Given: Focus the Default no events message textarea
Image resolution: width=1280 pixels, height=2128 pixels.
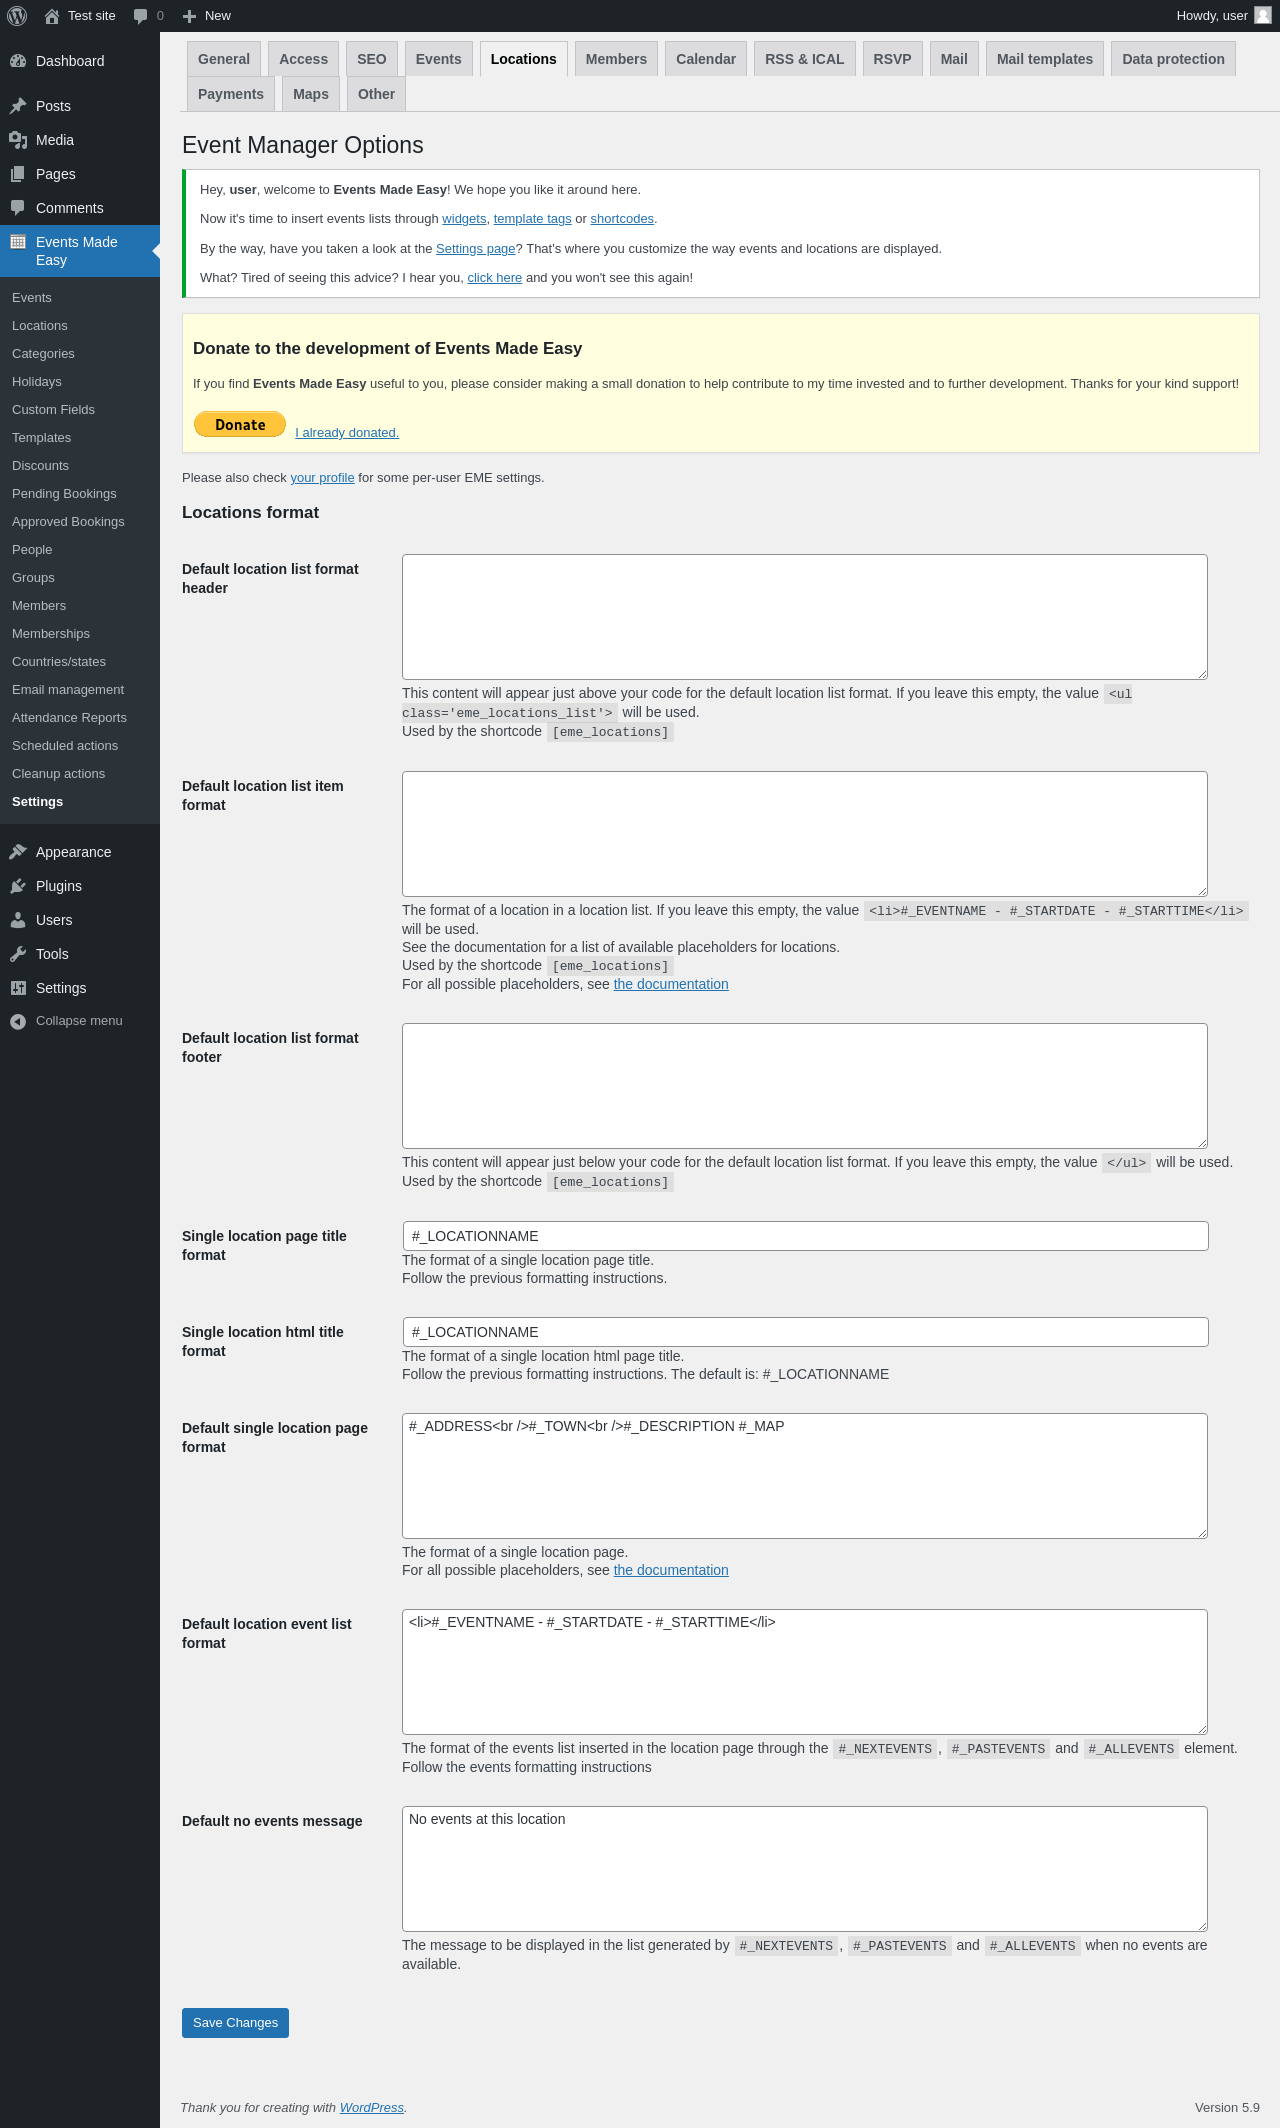Looking at the screenshot, I should [x=805, y=1868].
